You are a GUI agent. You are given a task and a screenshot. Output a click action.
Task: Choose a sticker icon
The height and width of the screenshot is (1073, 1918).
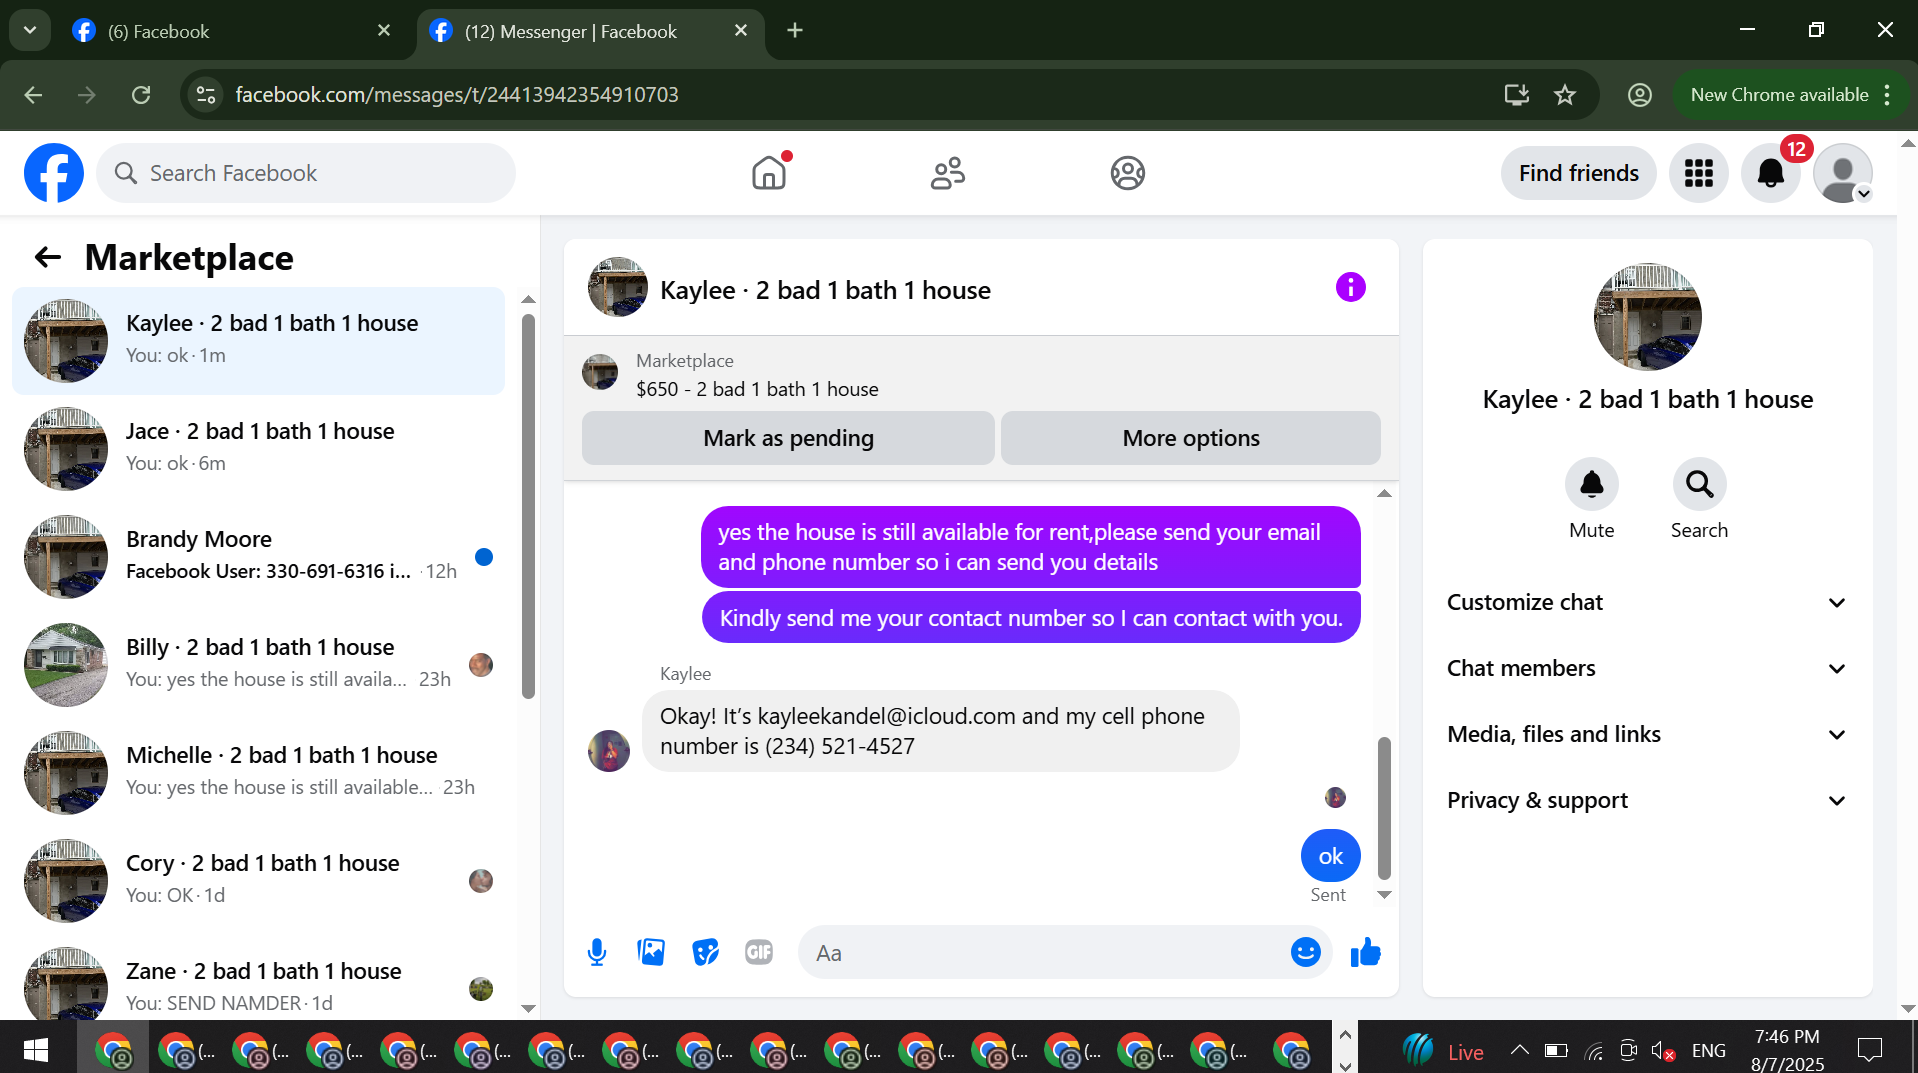(705, 952)
